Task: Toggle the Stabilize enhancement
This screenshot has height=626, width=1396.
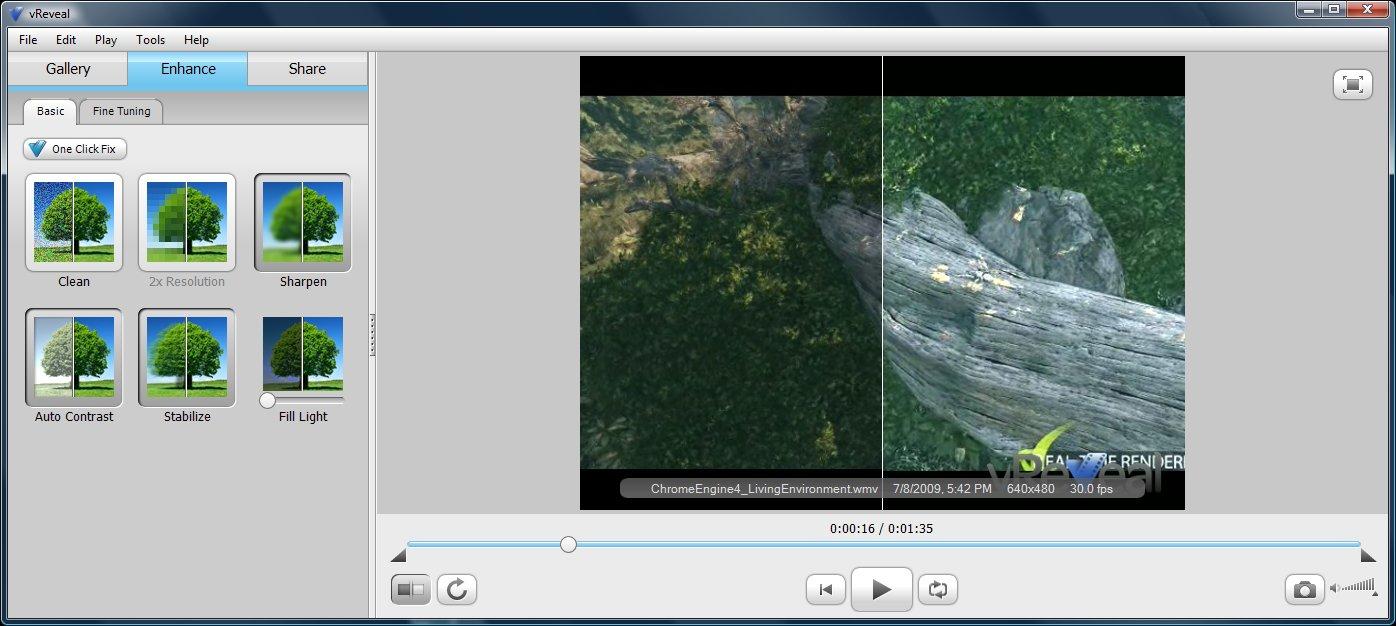Action: click(x=187, y=357)
